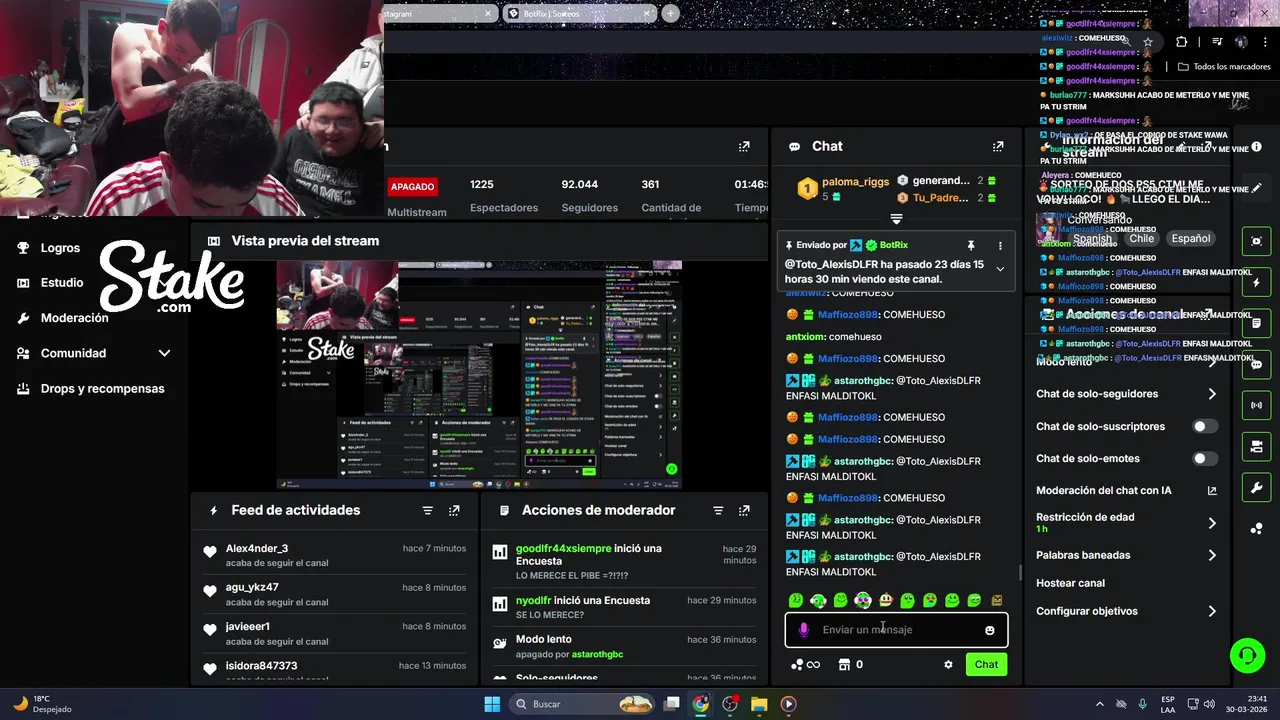Screen dimensions: 1280x720
Task: Click the stream info circle icon
Action: (x=1256, y=146)
